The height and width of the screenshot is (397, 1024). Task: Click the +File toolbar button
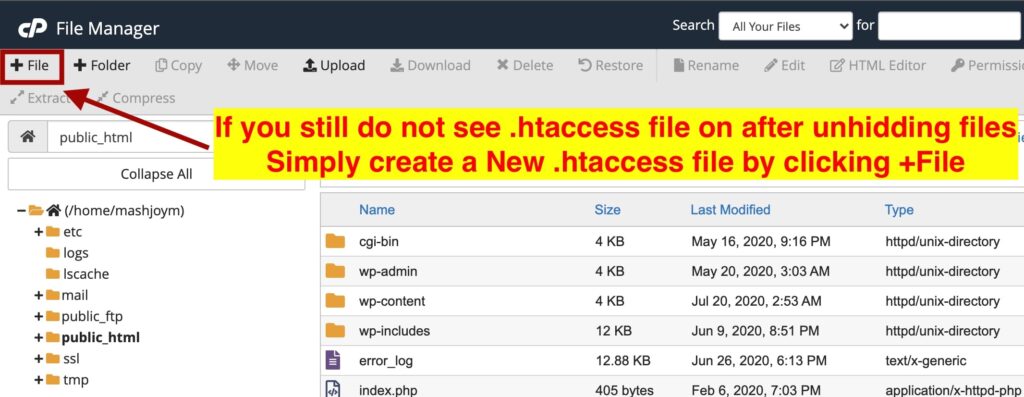[x=31, y=65]
